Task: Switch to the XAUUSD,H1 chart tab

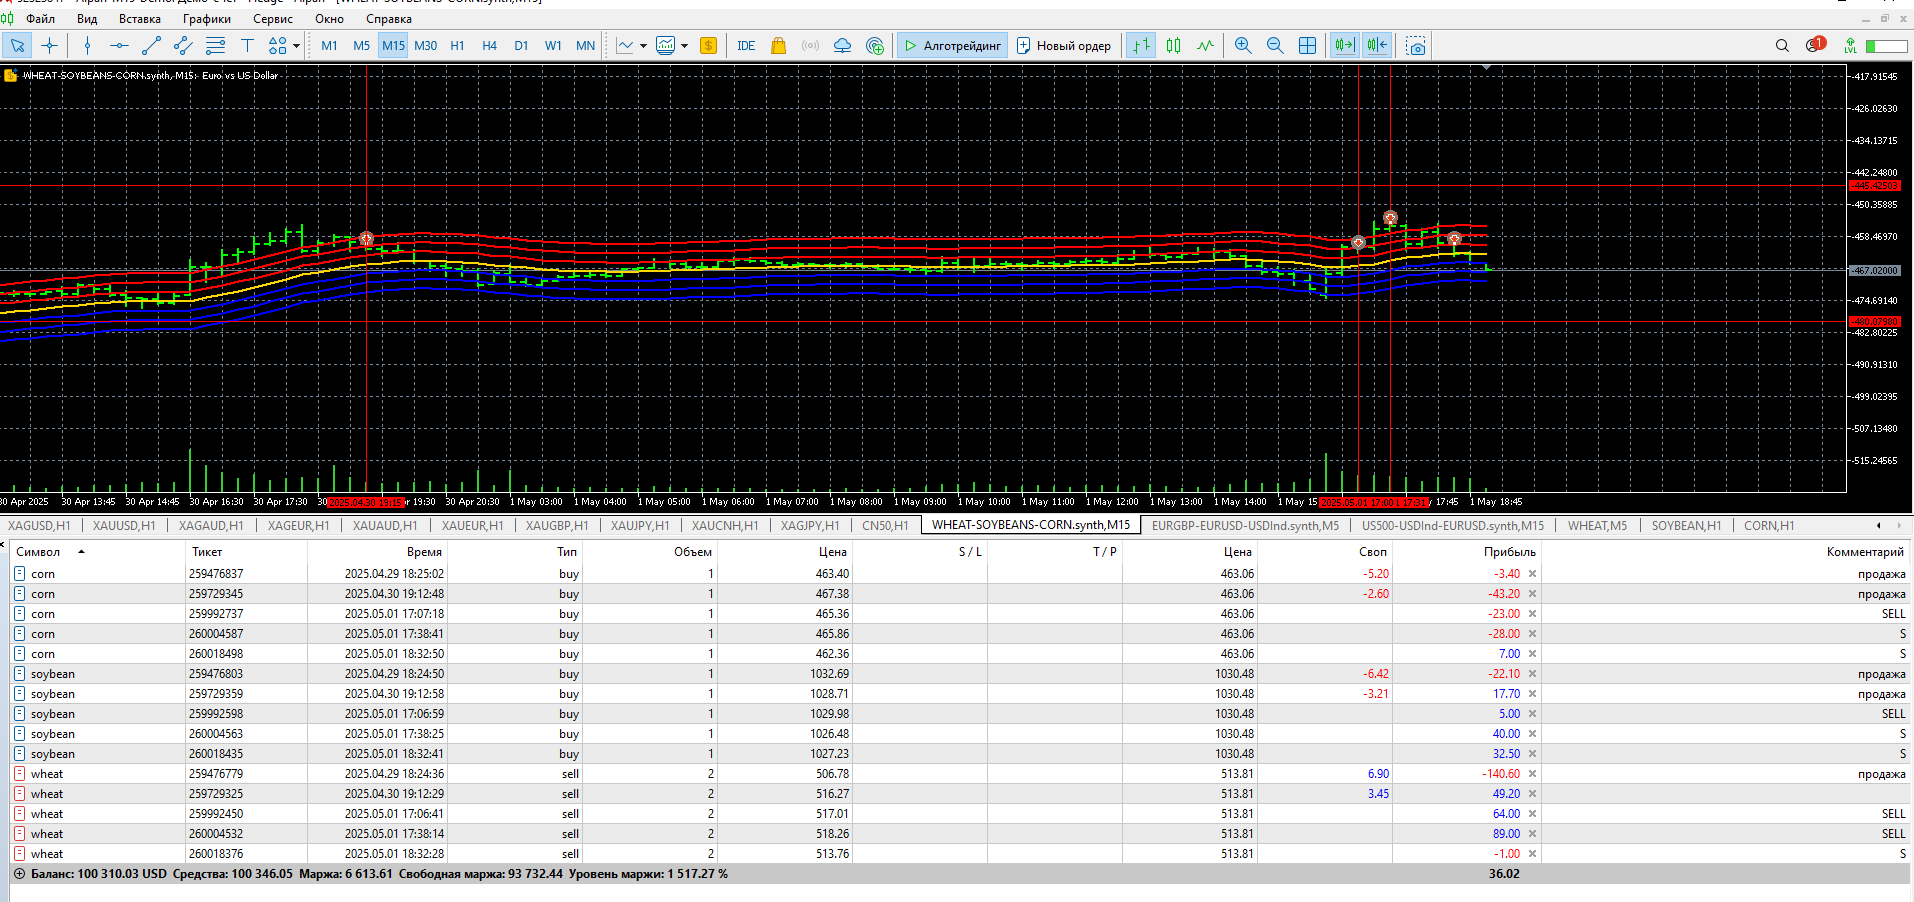Action: pyautogui.click(x=124, y=525)
